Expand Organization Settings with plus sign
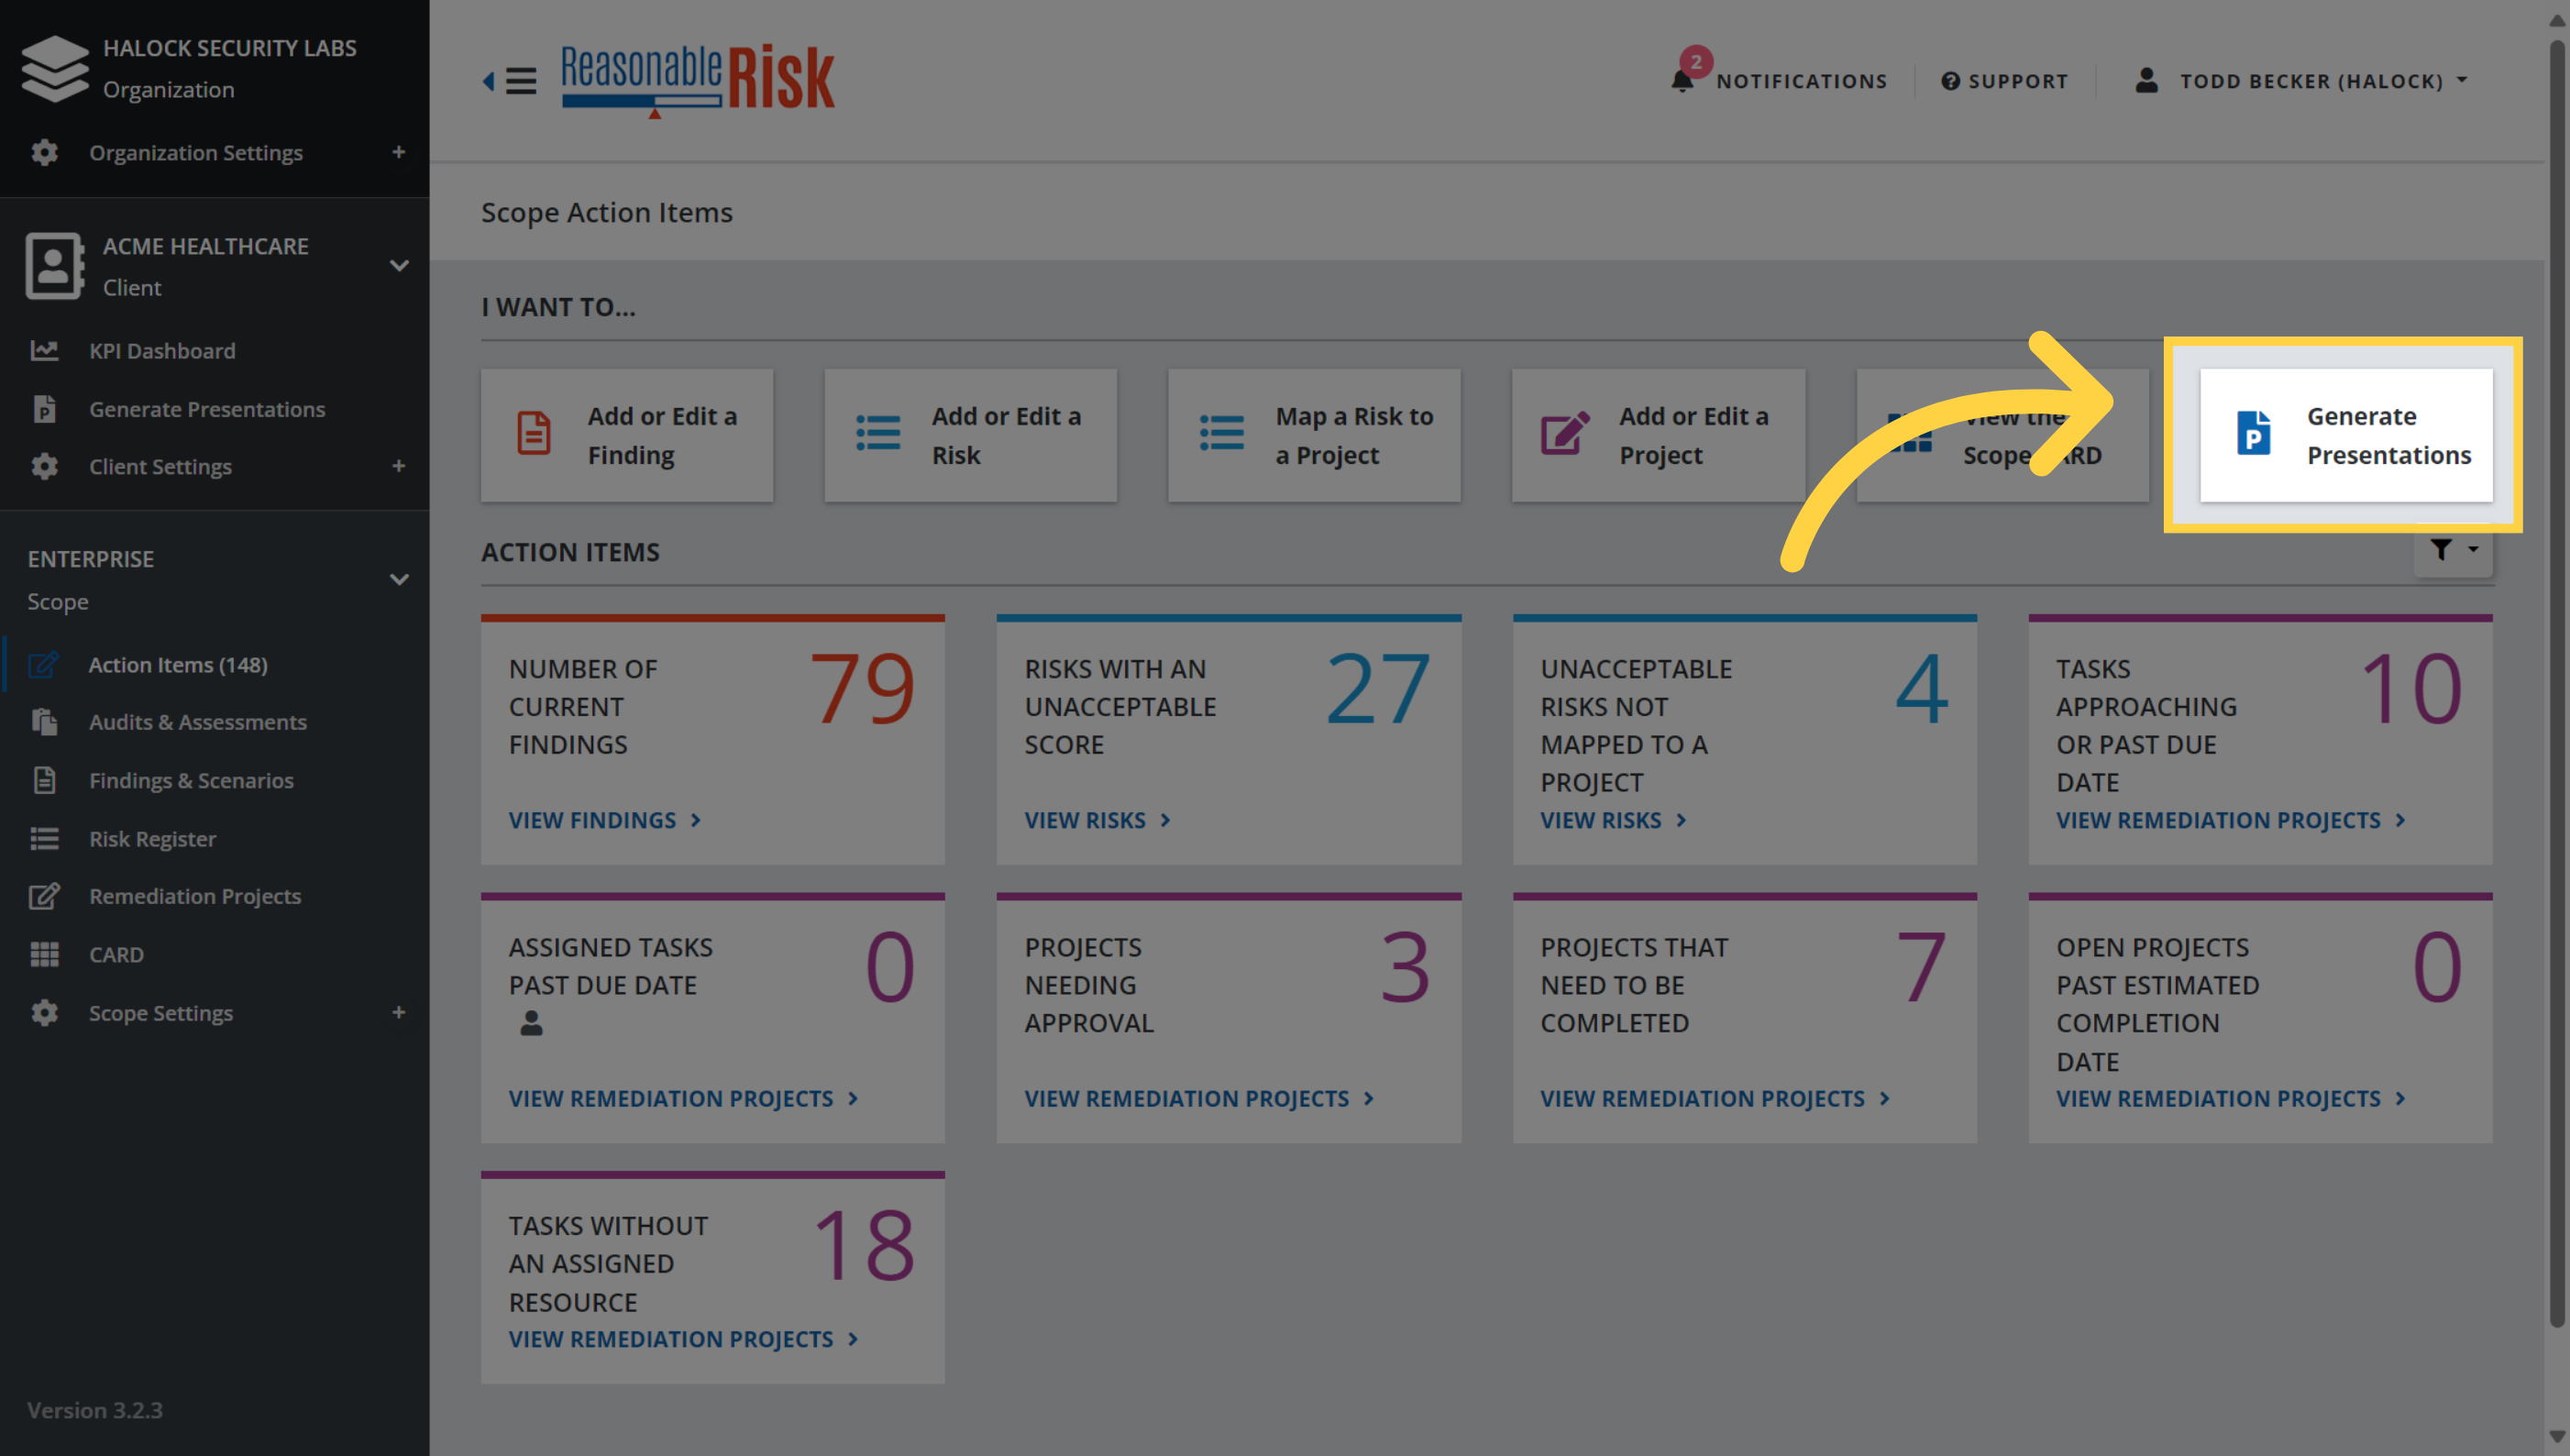This screenshot has width=2570, height=1456. [399, 152]
